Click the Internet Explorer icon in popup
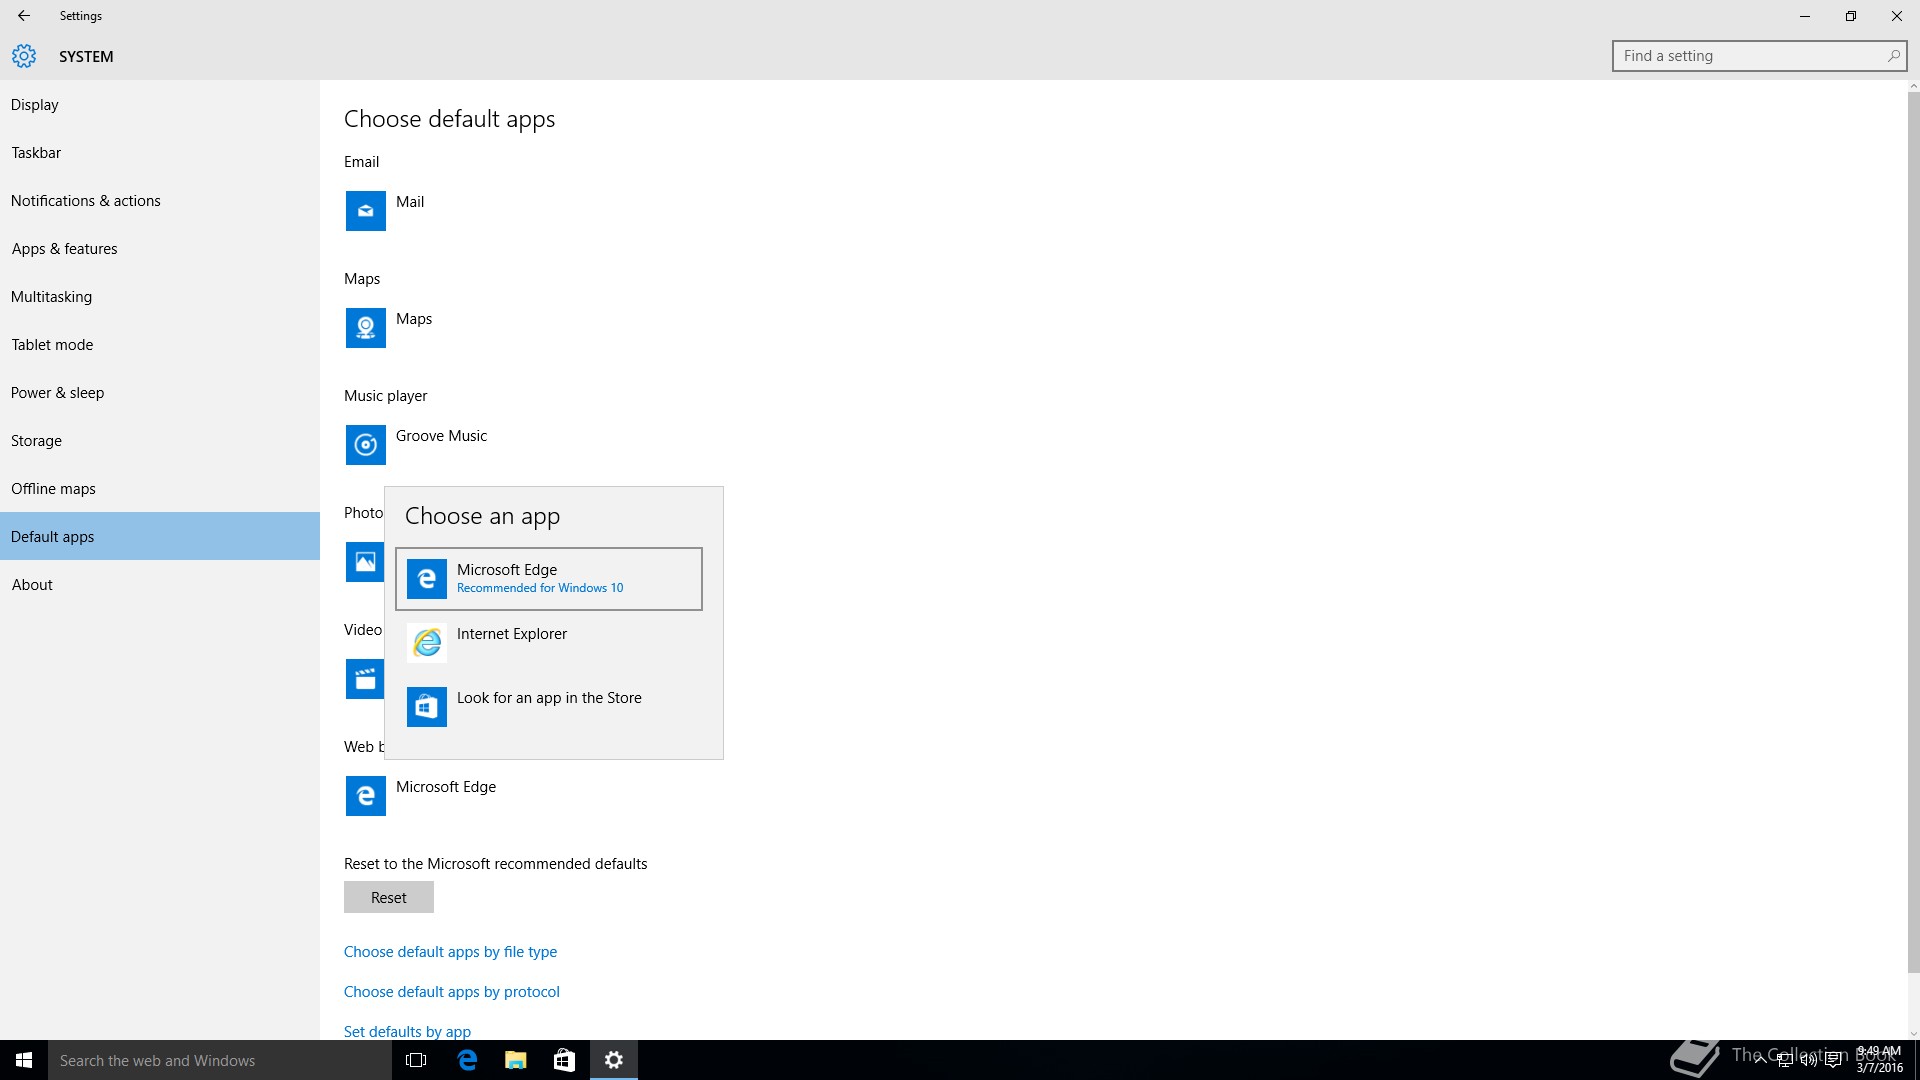The image size is (1920, 1080). pos(427,643)
